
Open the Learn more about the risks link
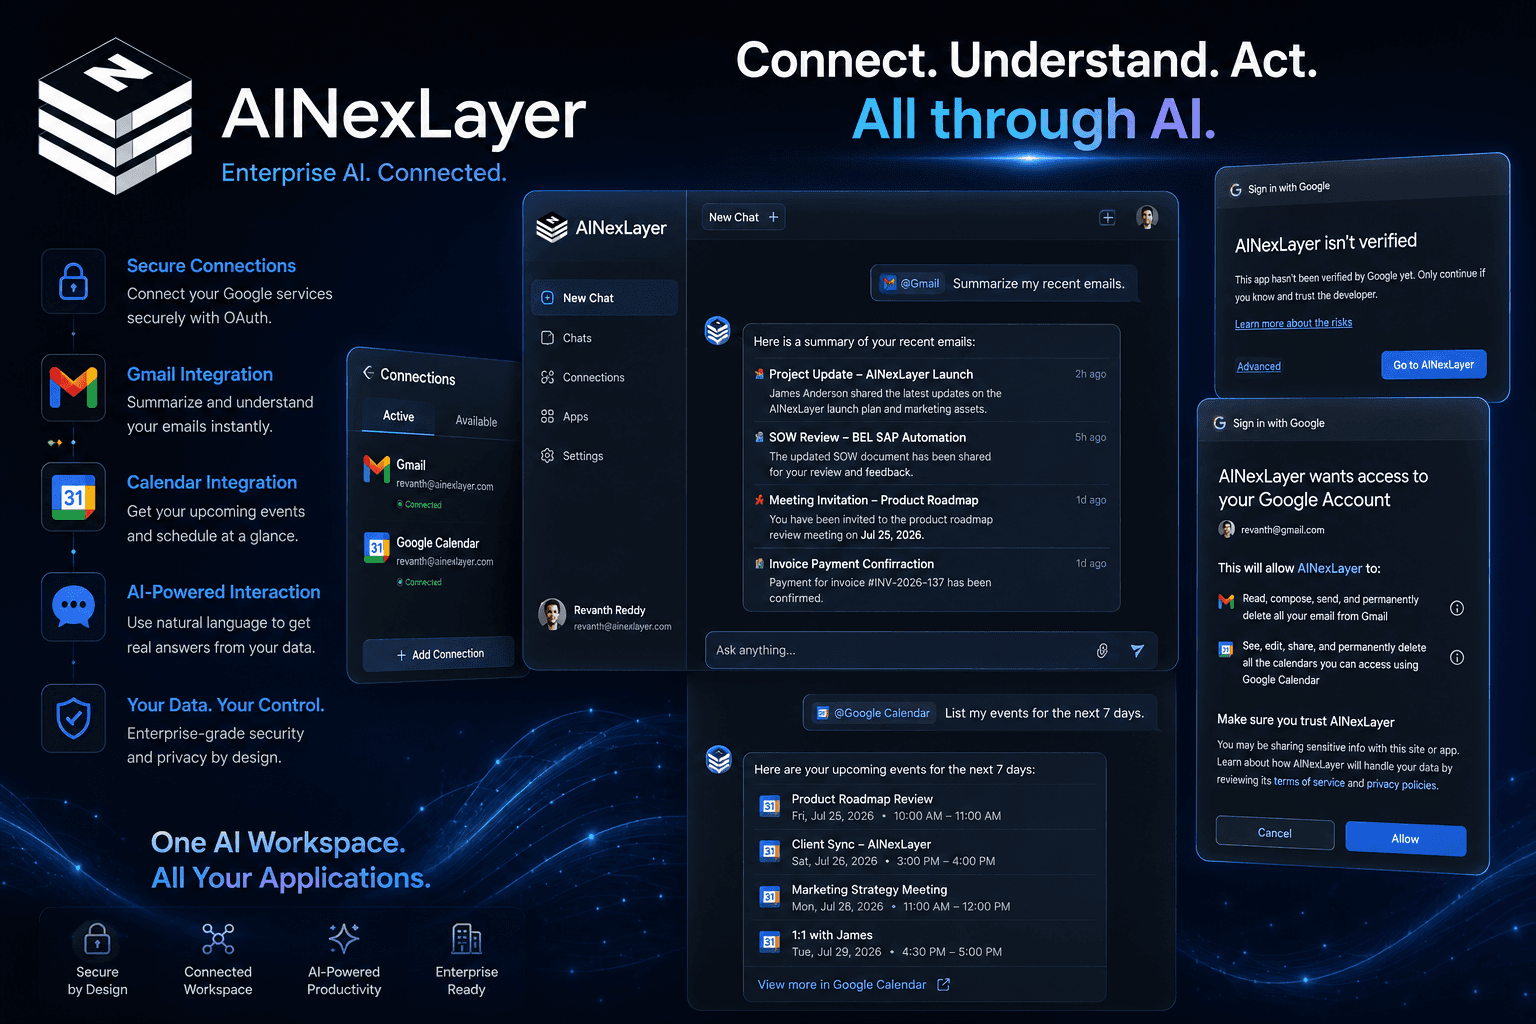pos(1293,323)
